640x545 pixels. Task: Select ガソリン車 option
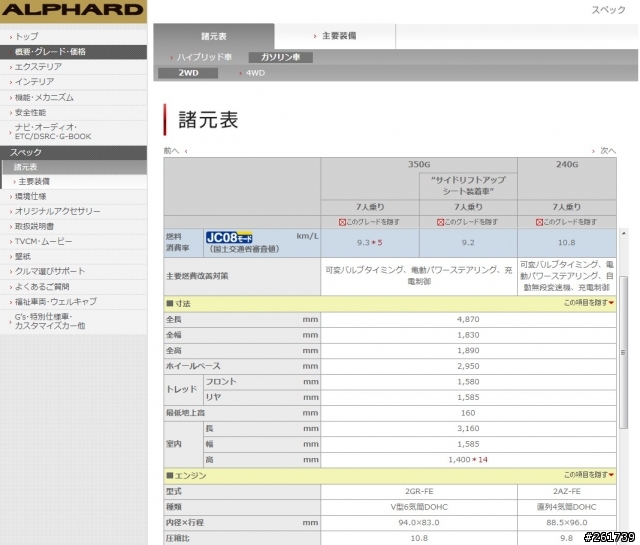(281, 57)
